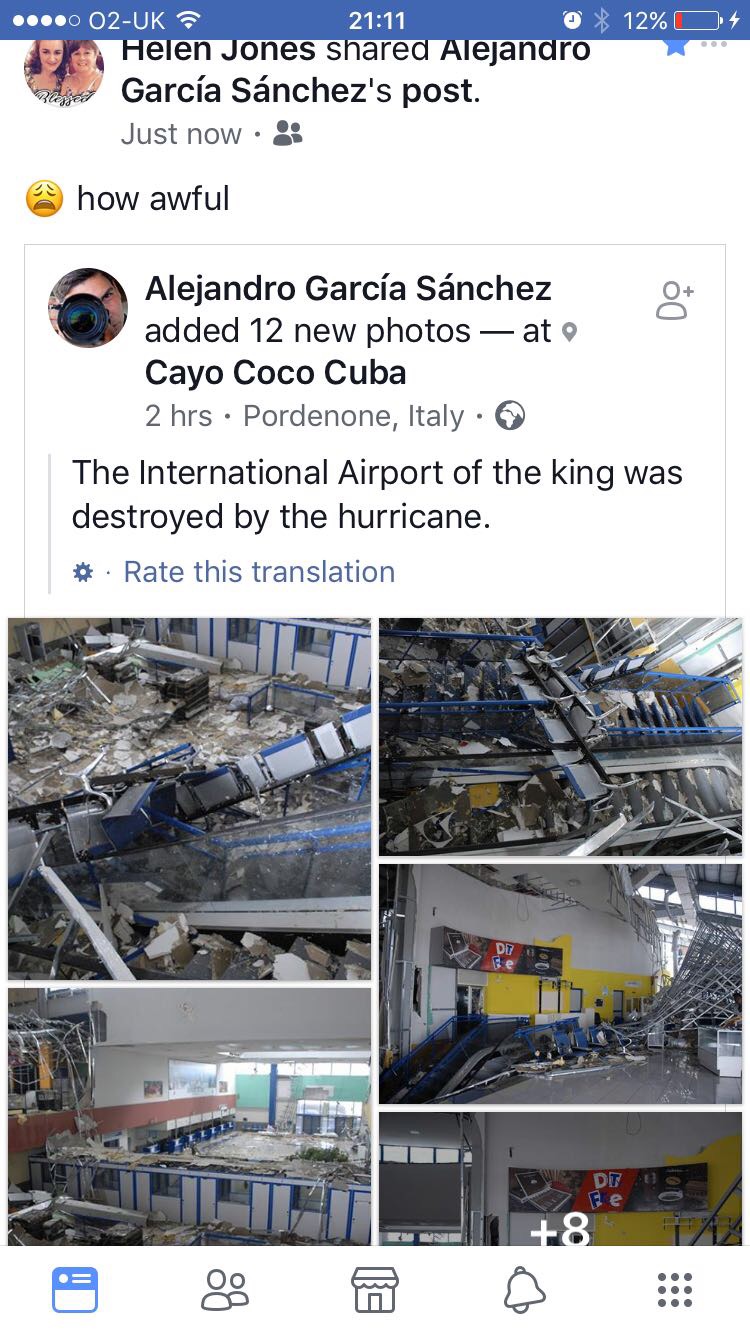Open the bottom-left terminal hall photo

coord(189,1116)
